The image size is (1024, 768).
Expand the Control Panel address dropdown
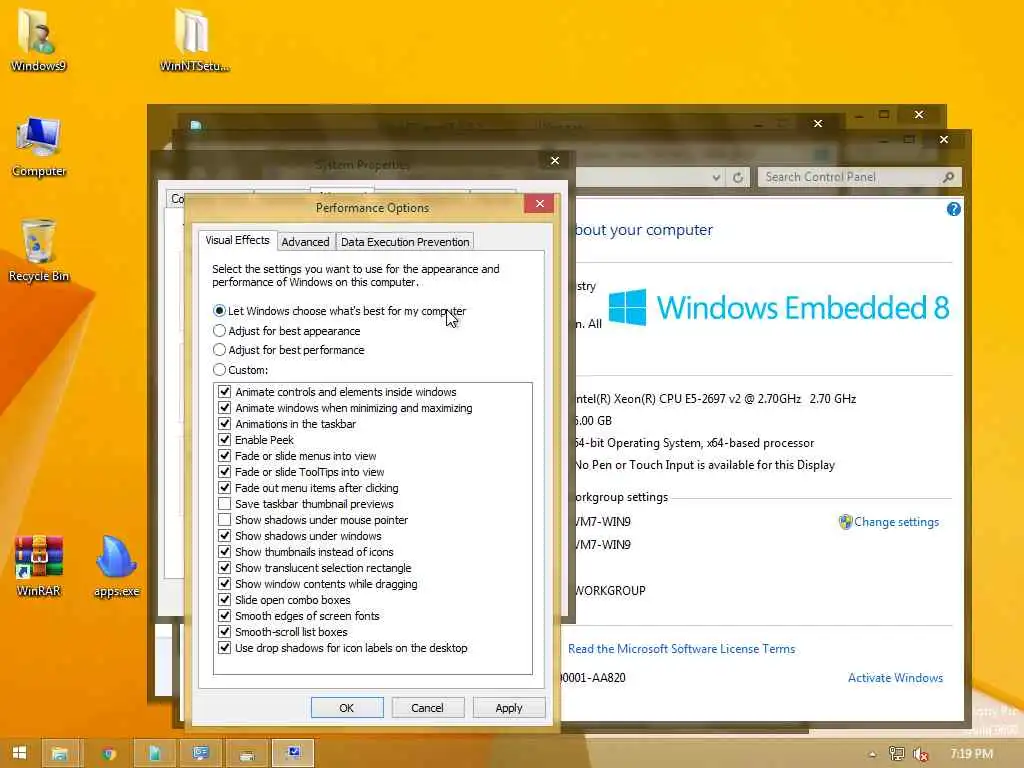pos(716,177)
